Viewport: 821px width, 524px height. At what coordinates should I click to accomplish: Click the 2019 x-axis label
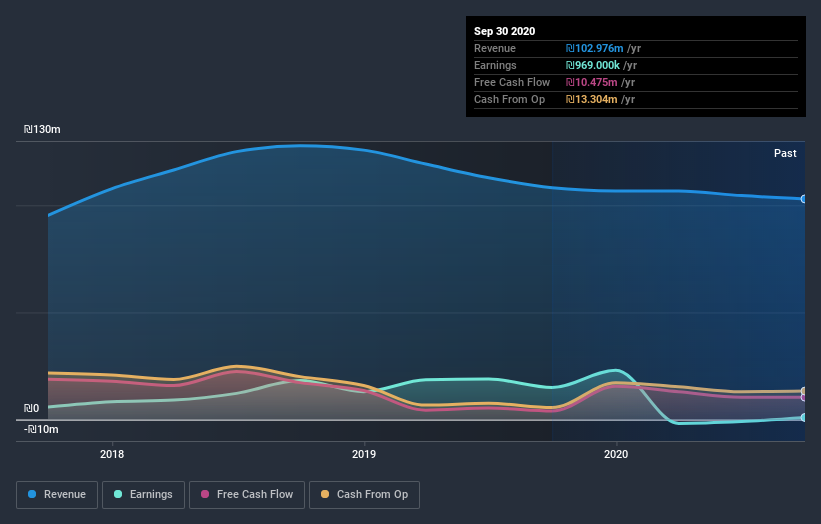364,454
